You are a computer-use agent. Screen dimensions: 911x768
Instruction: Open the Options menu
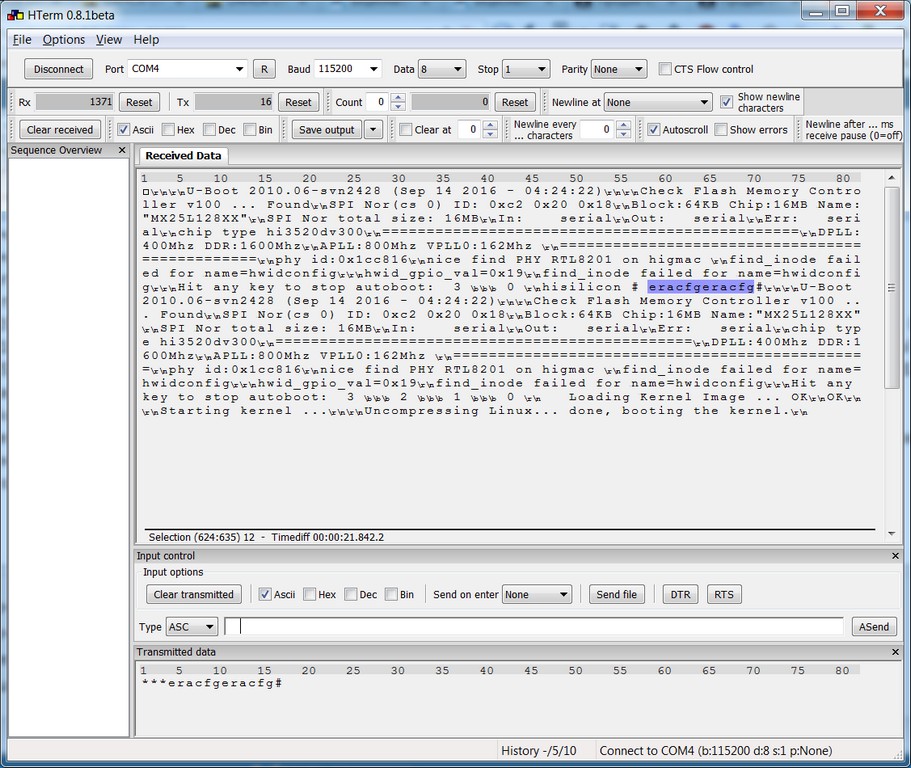[x=64, y=40]
